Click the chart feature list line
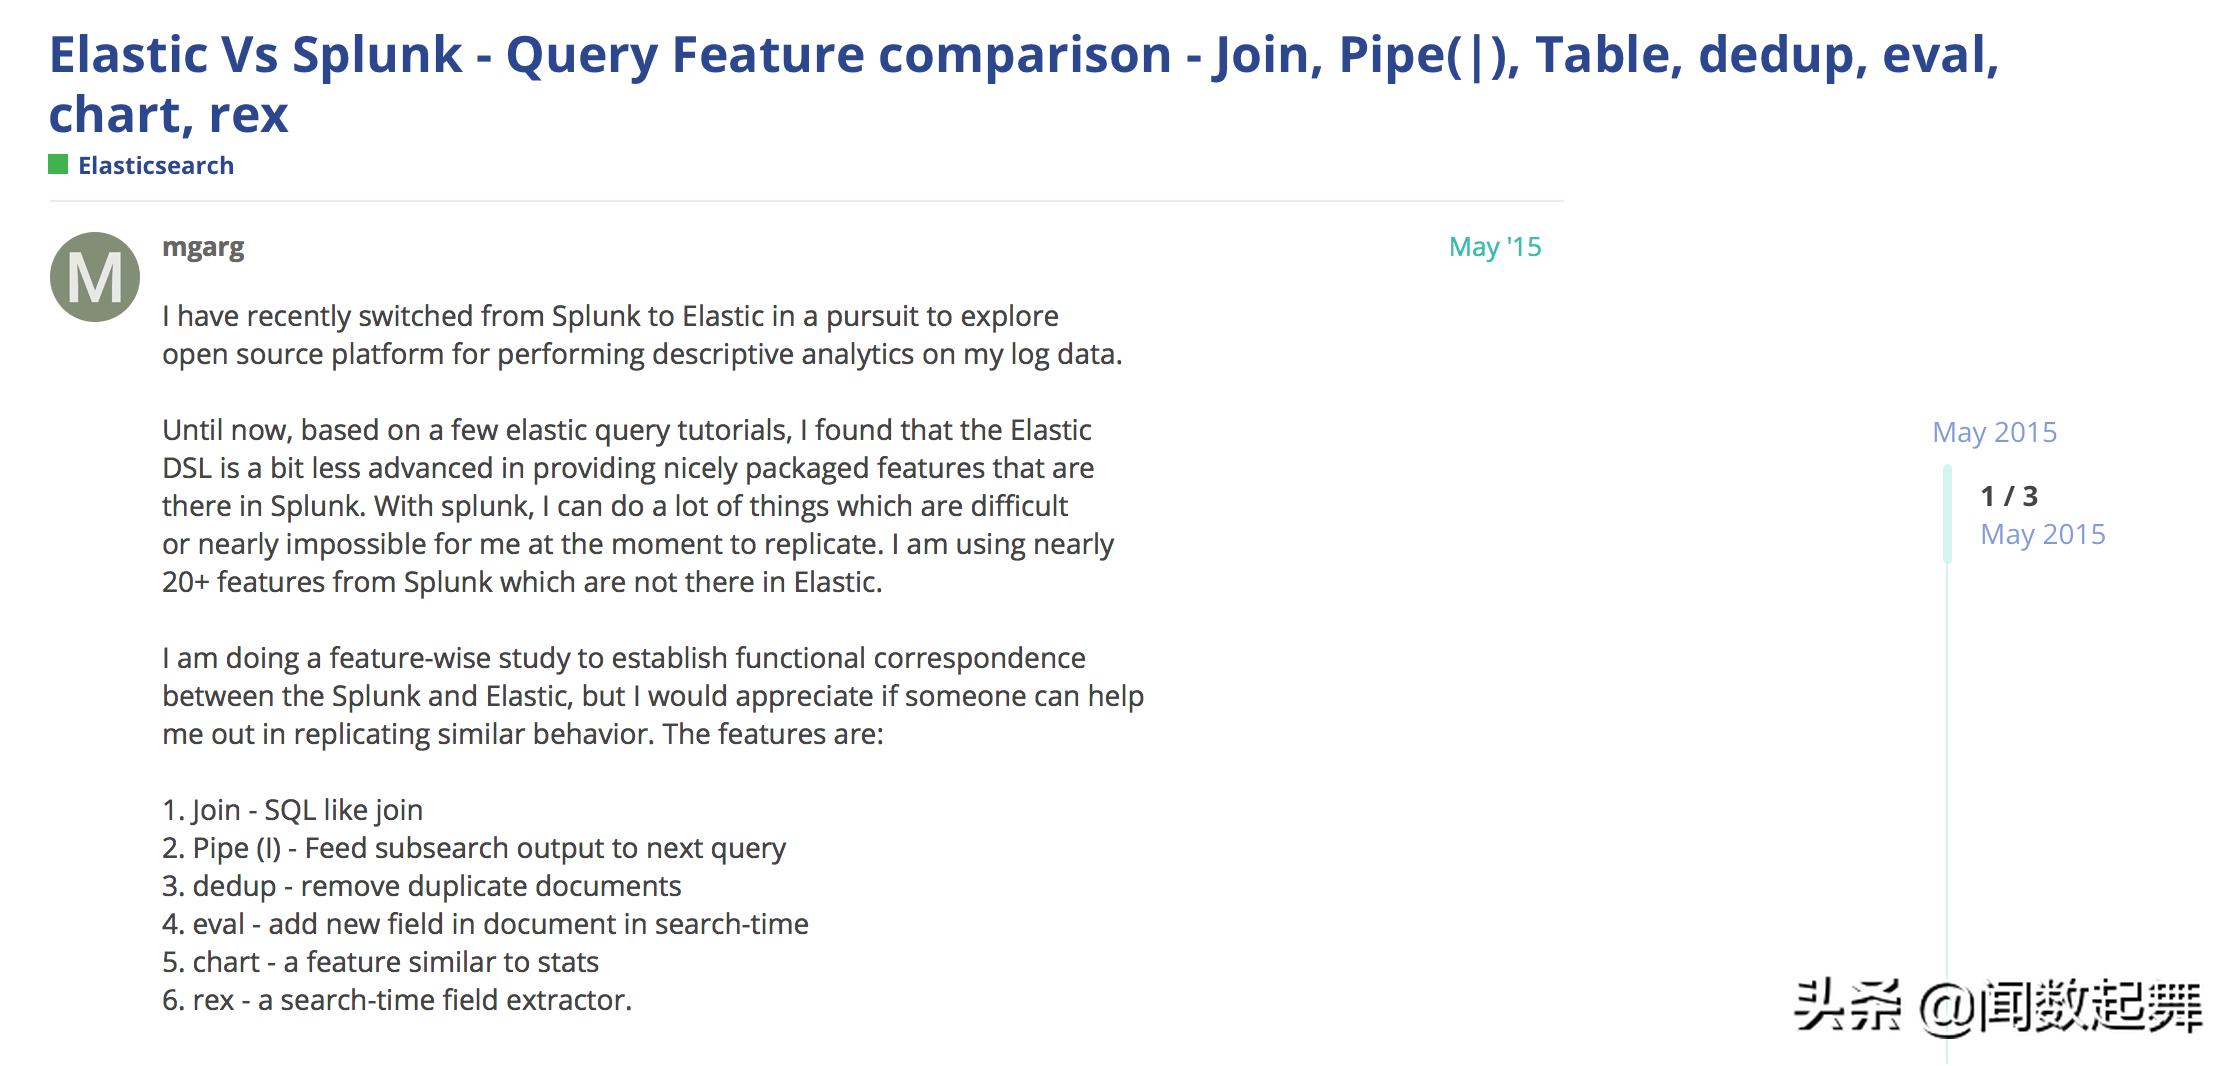Screen dimensions: 2234x1066 tap(380, 962)
